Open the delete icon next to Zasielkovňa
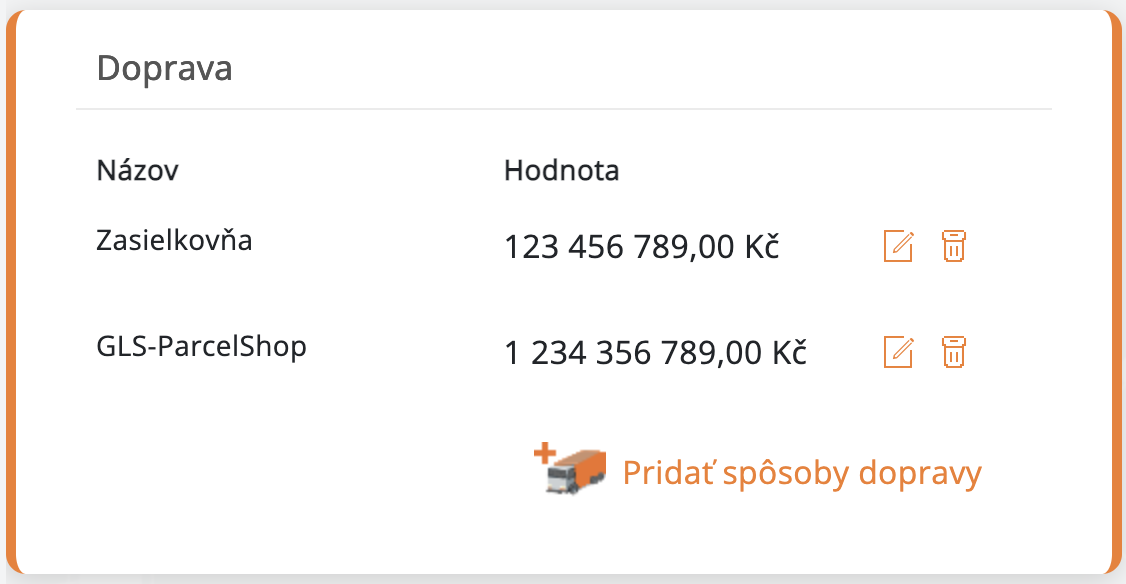1126x584 pixels. tap(953, 245)
